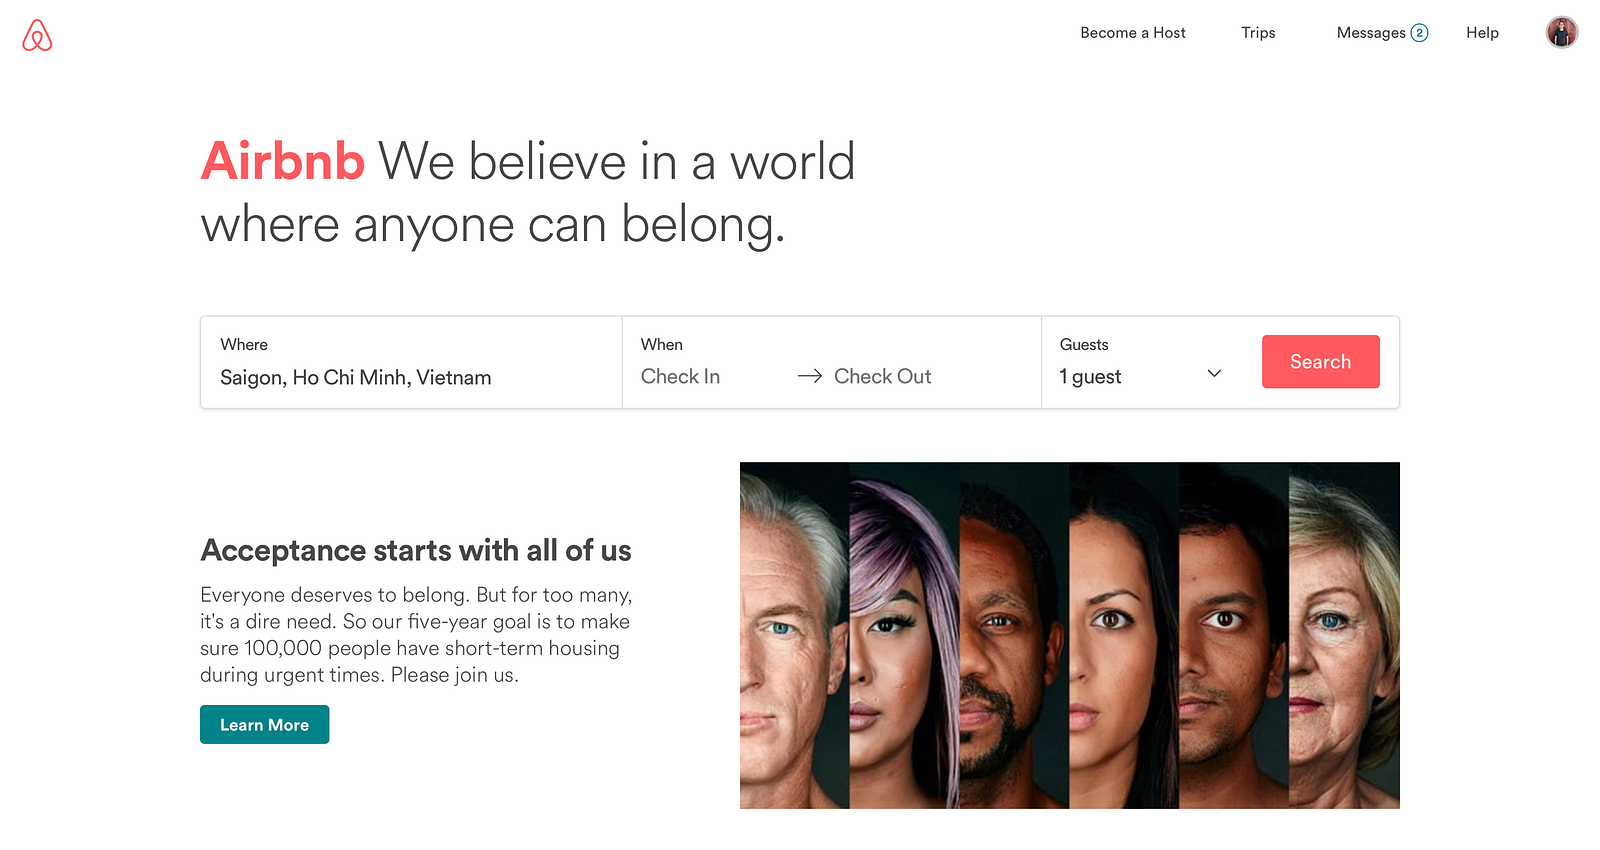Click the Learn More button
This screenshot has width=1600, height=850.
tap(264, 725)
